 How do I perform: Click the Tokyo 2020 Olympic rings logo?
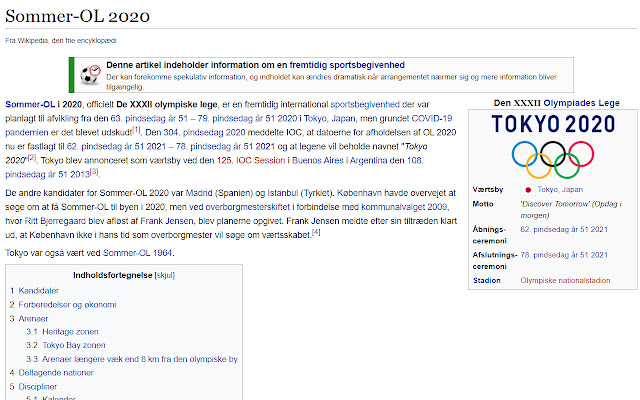pos(553,146)
